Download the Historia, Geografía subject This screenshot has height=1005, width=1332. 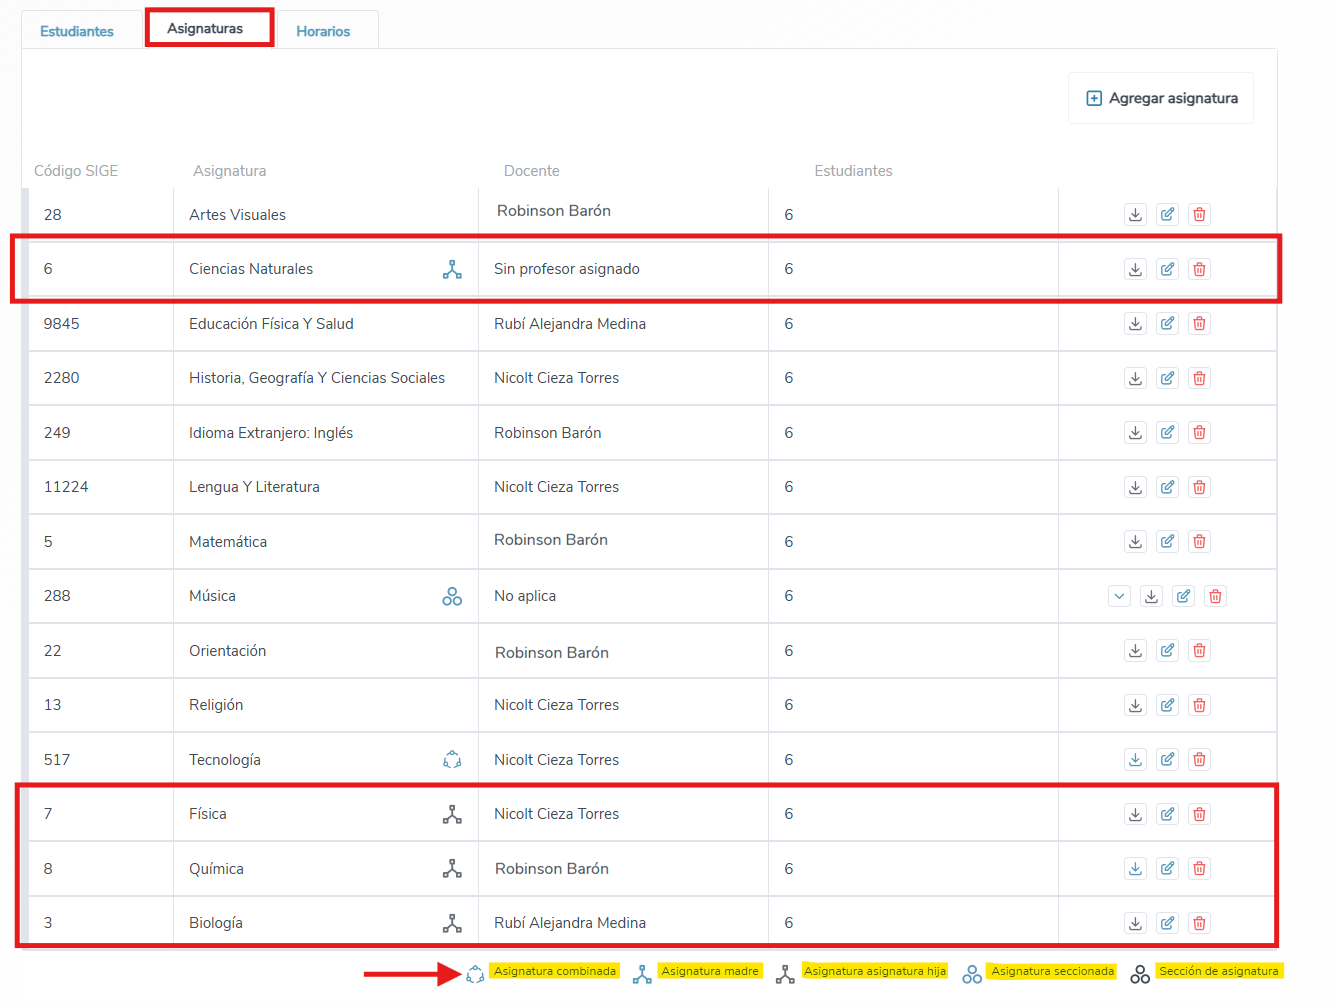click(x=1135, y=378)
